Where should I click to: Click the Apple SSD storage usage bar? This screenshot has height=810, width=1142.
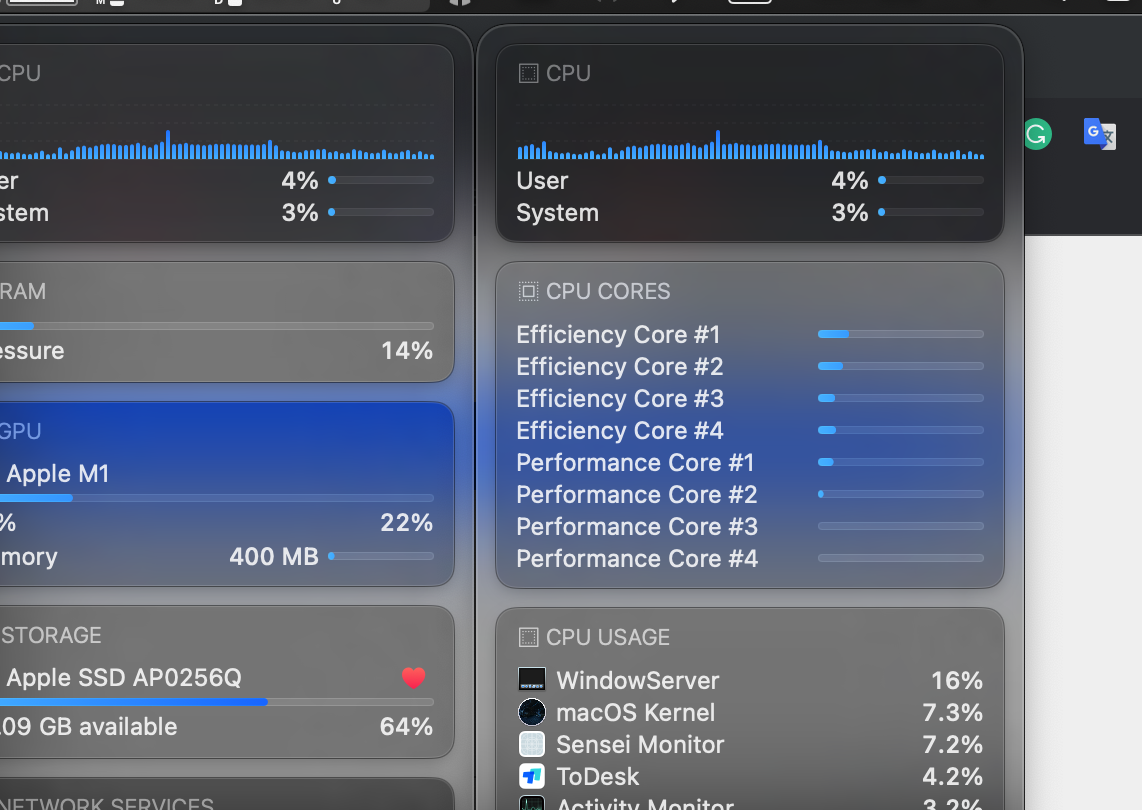click(x=215, y=702)
